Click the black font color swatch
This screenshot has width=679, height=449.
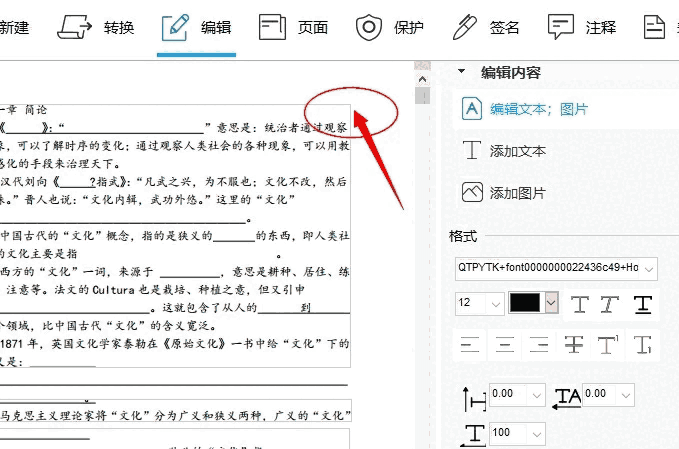525,303
